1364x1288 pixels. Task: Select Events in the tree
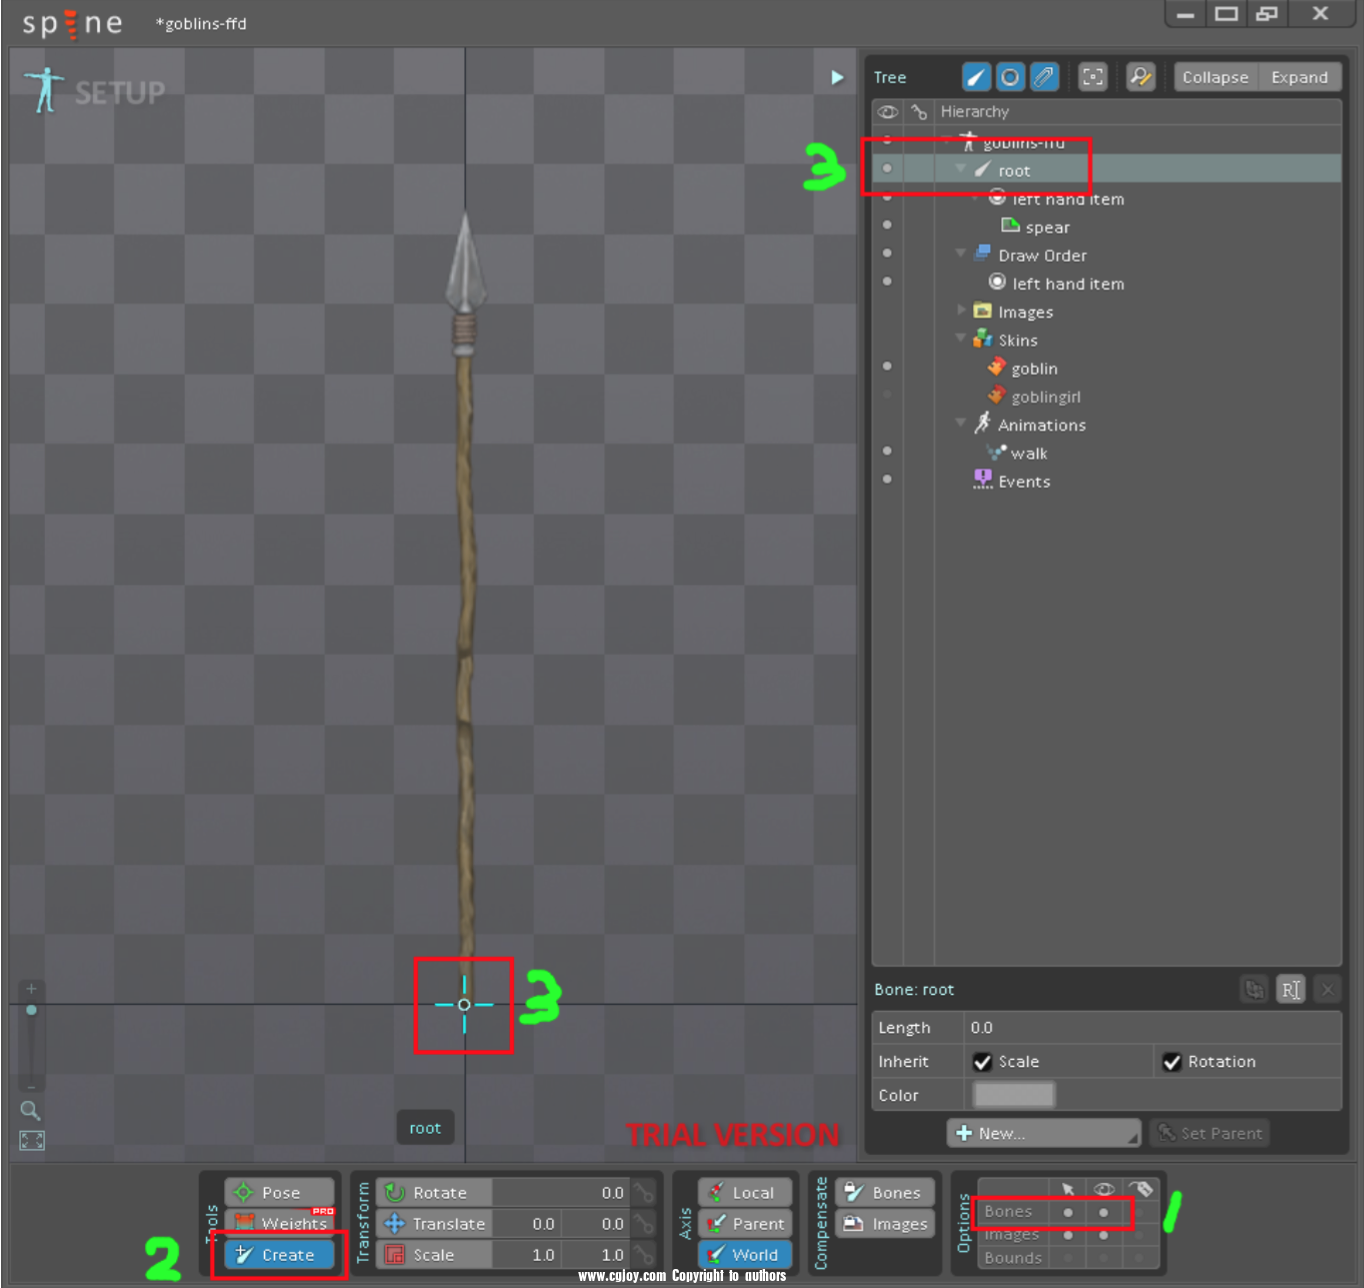coord(1024,482)
